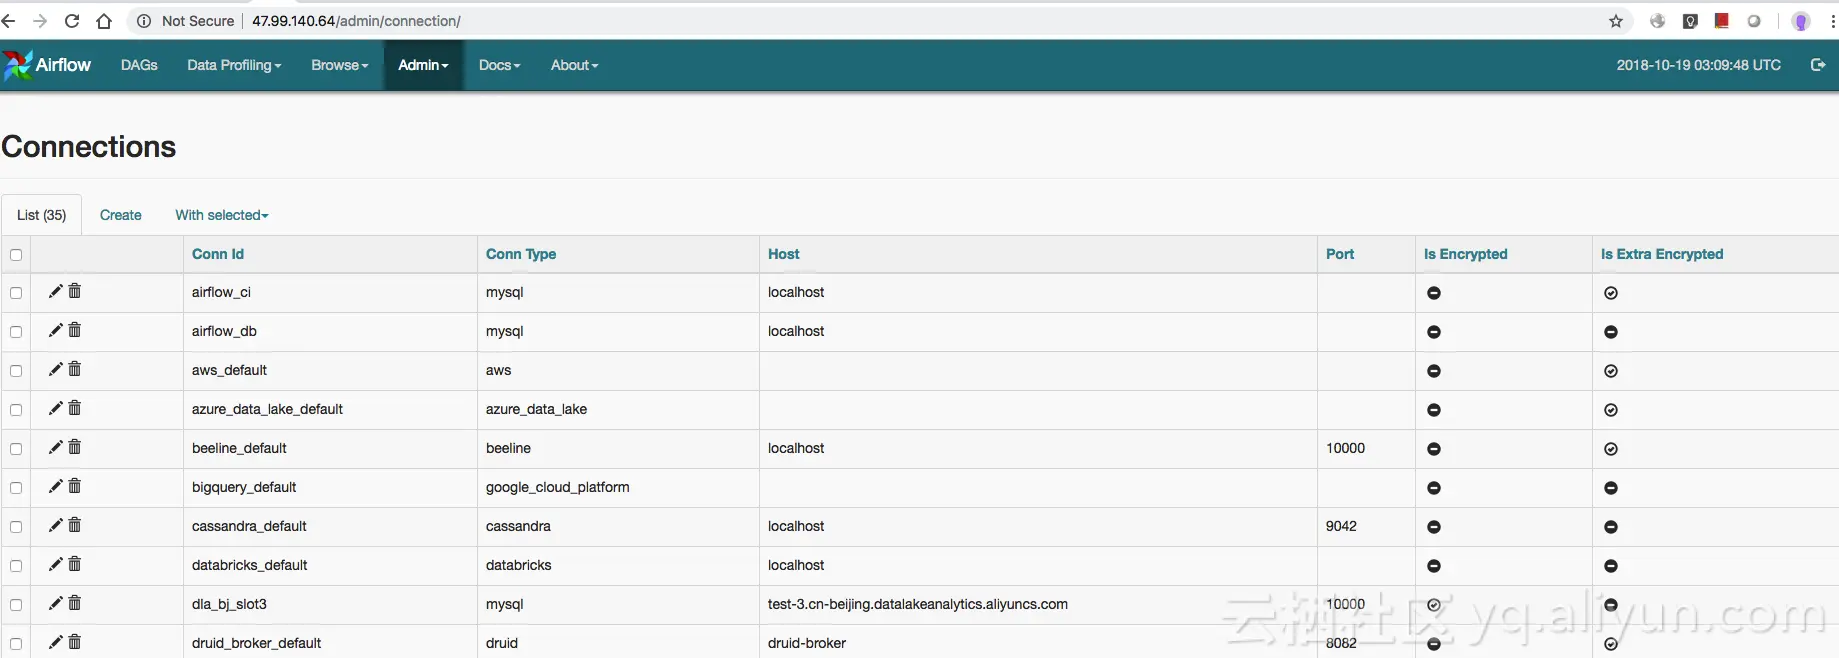The width and height of the screenshot is (1839, 658).
Task: Open the Admin dropdown menu
Action: 423,65
